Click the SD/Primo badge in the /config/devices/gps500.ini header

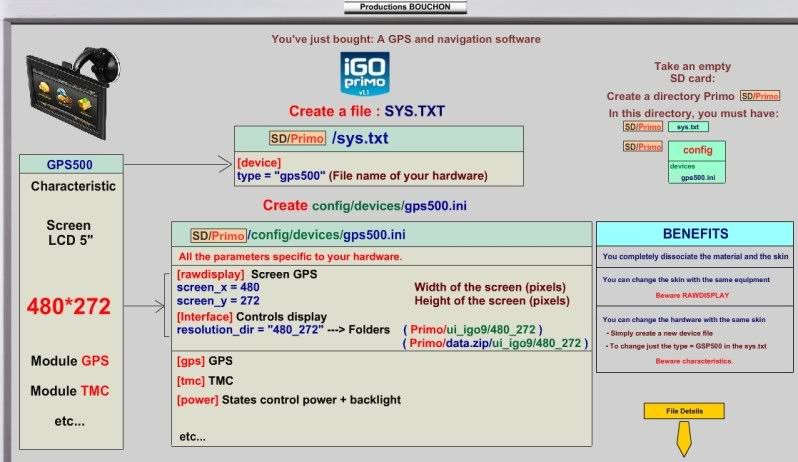218,236
